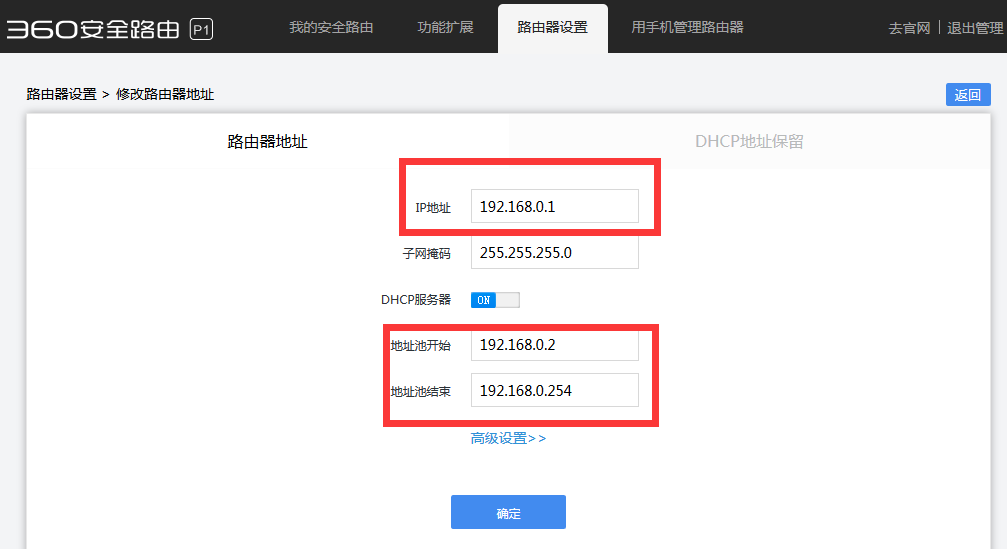Open 用手机管理路由器 tab
Image resolution: width=1007 pixels, height=549 pixels.
tap(687, 28)
